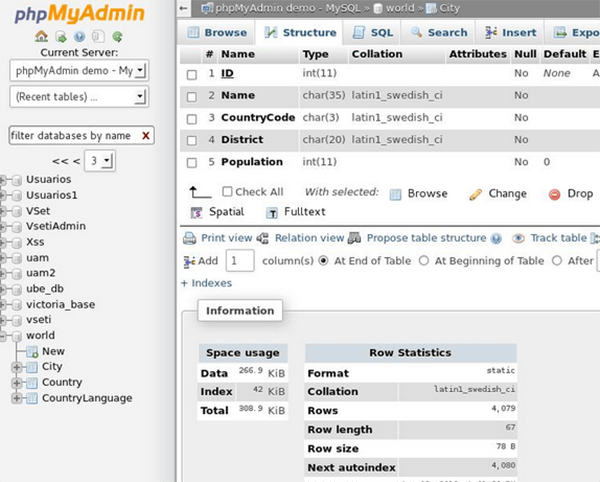Screen dimensions: 600x482
Task: Click the City table icon in tree
Action: (x=32, y=367)
